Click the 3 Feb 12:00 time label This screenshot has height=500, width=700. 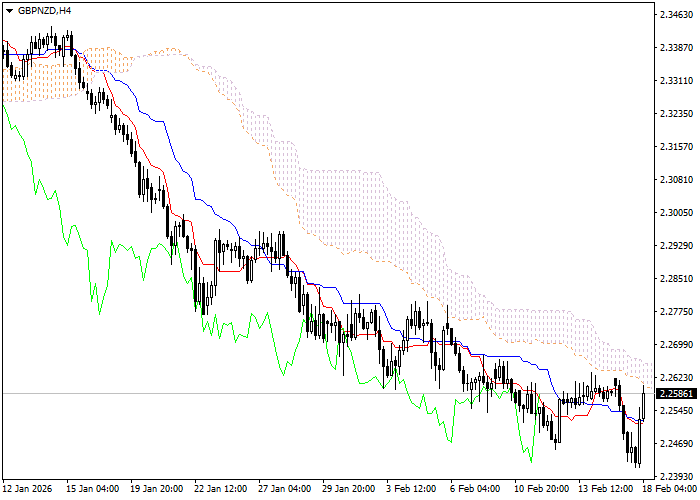(411, 489)
